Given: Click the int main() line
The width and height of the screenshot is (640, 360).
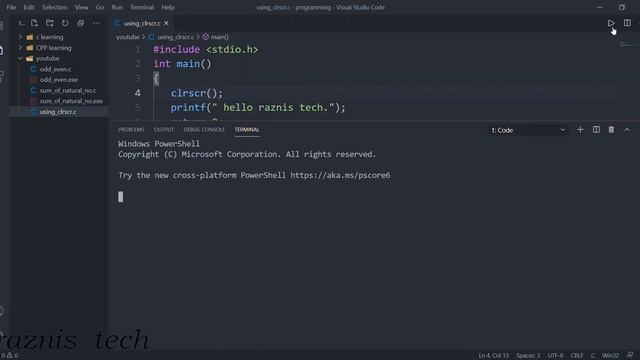Looking at the screenshot, I should pos(182,64).
